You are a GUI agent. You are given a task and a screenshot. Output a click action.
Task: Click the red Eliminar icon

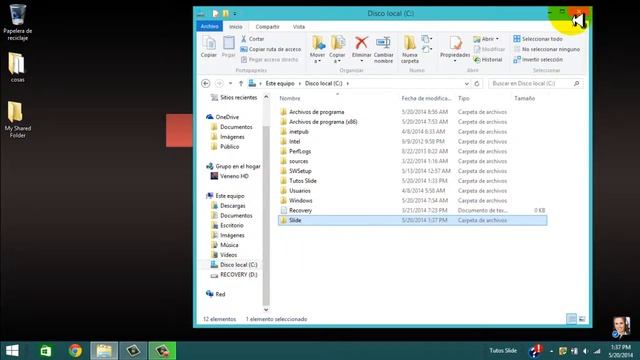point(361,42)
